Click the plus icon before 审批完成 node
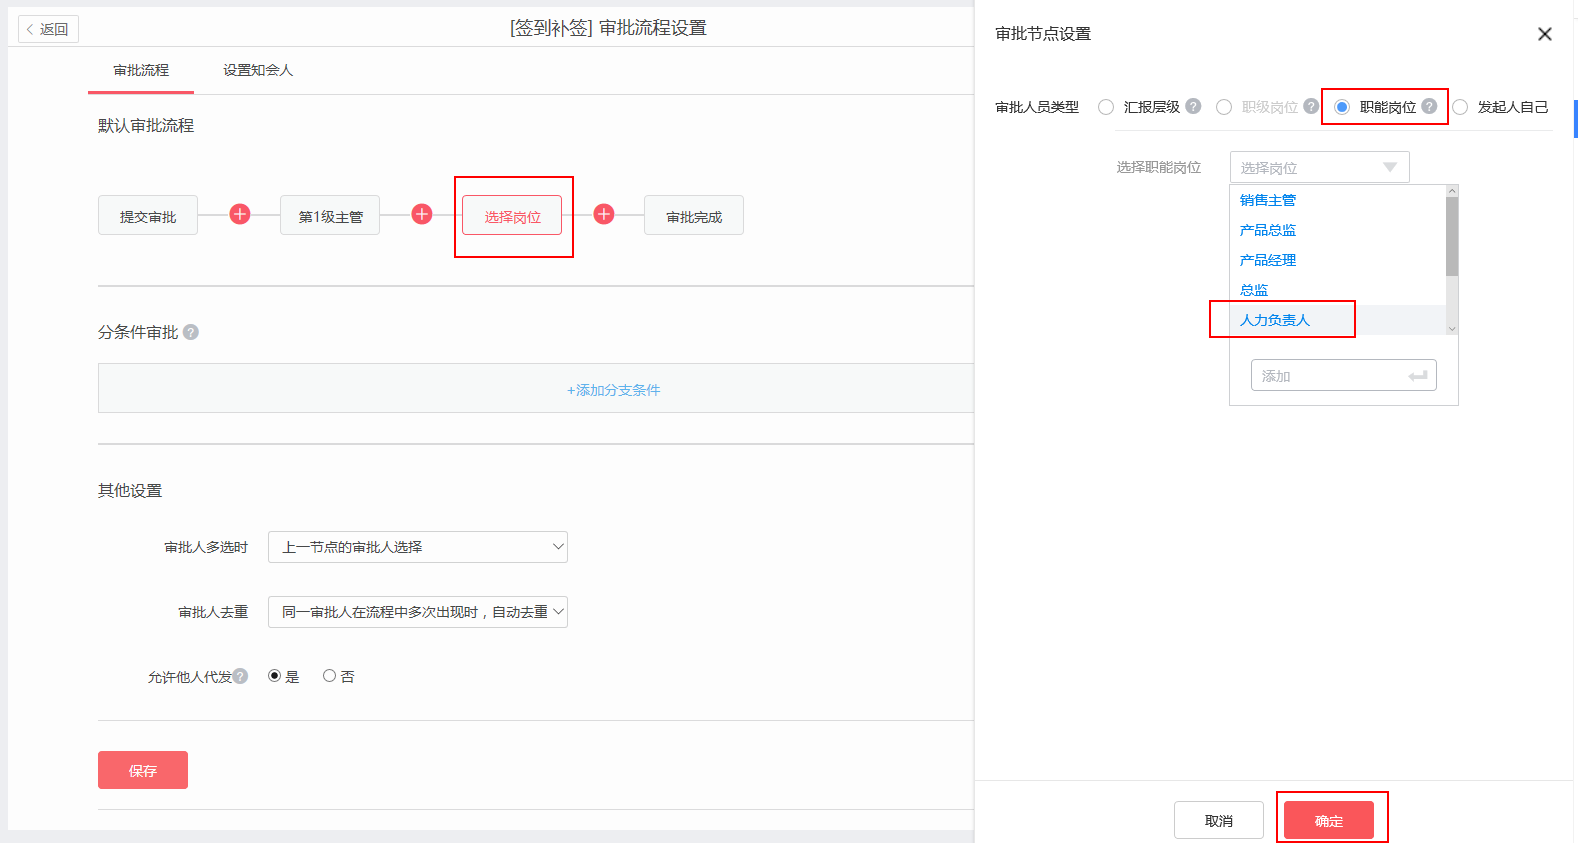Image resolution: width=1578 pixels, height=843 pixels. (x=604, y=214)
